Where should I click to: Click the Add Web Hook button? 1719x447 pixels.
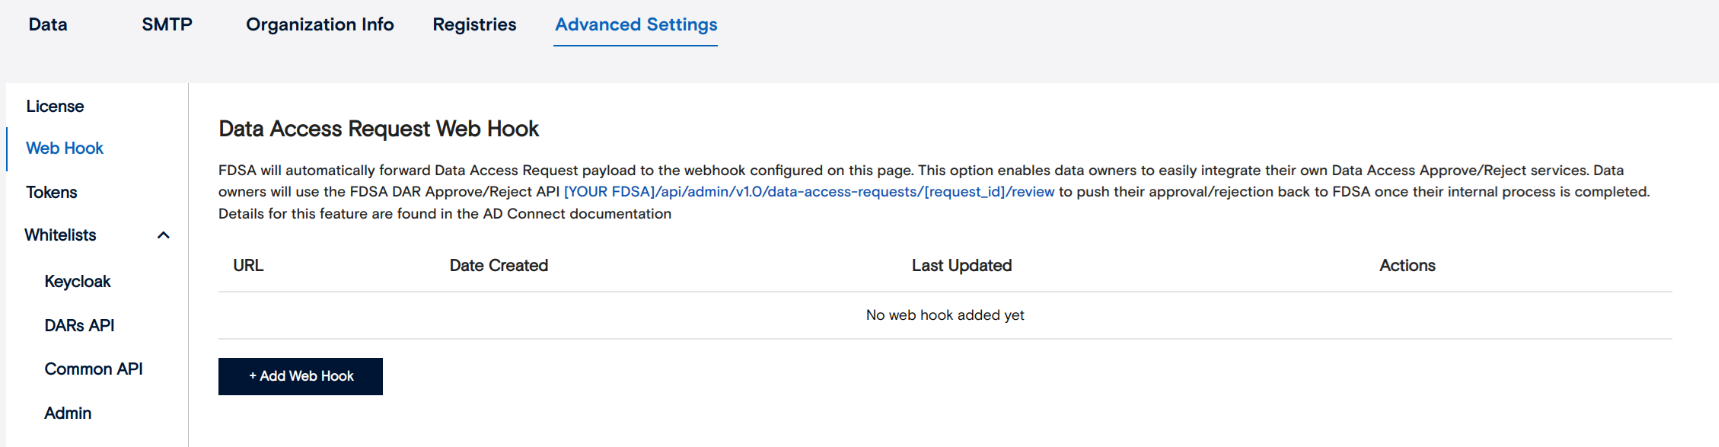point(301,376)
